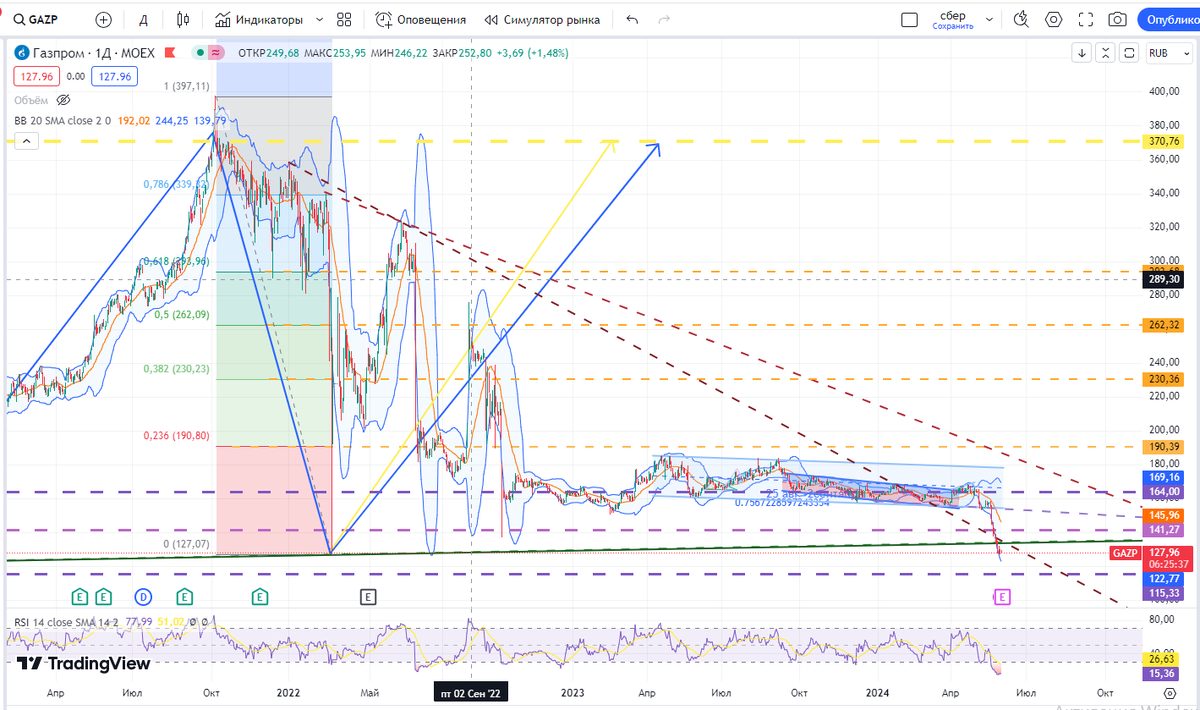Open the Индикаторы indicators dialog
Image resolution: width=1200 pixels, height=710 pixels.
coord(262,19)
